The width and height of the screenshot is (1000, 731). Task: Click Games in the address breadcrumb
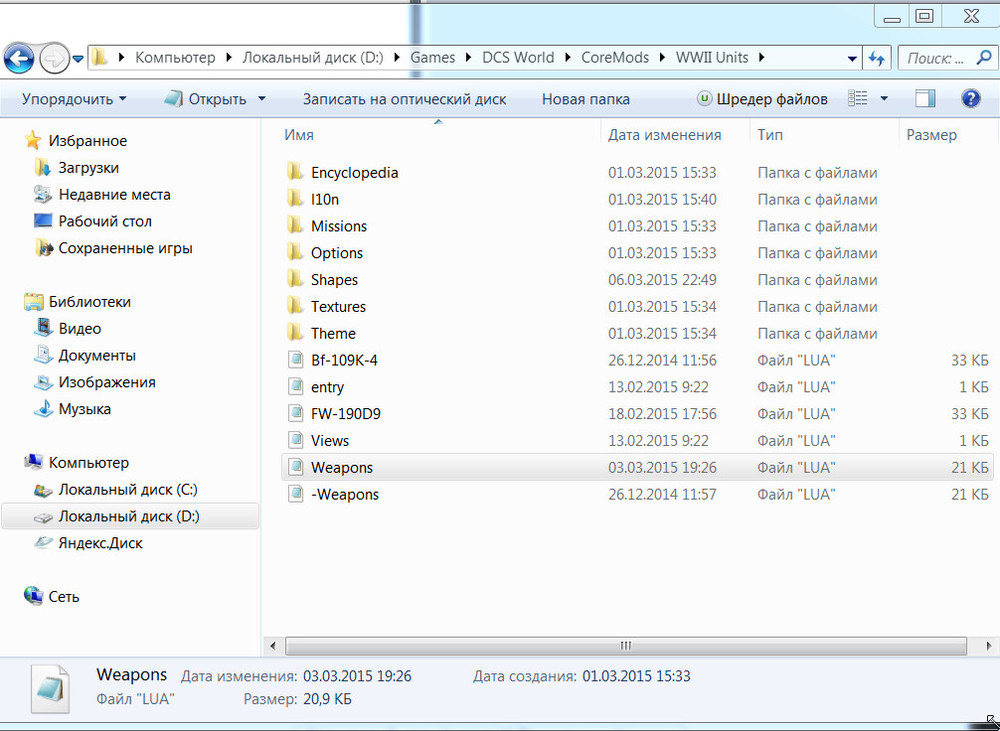click(432, 58)
